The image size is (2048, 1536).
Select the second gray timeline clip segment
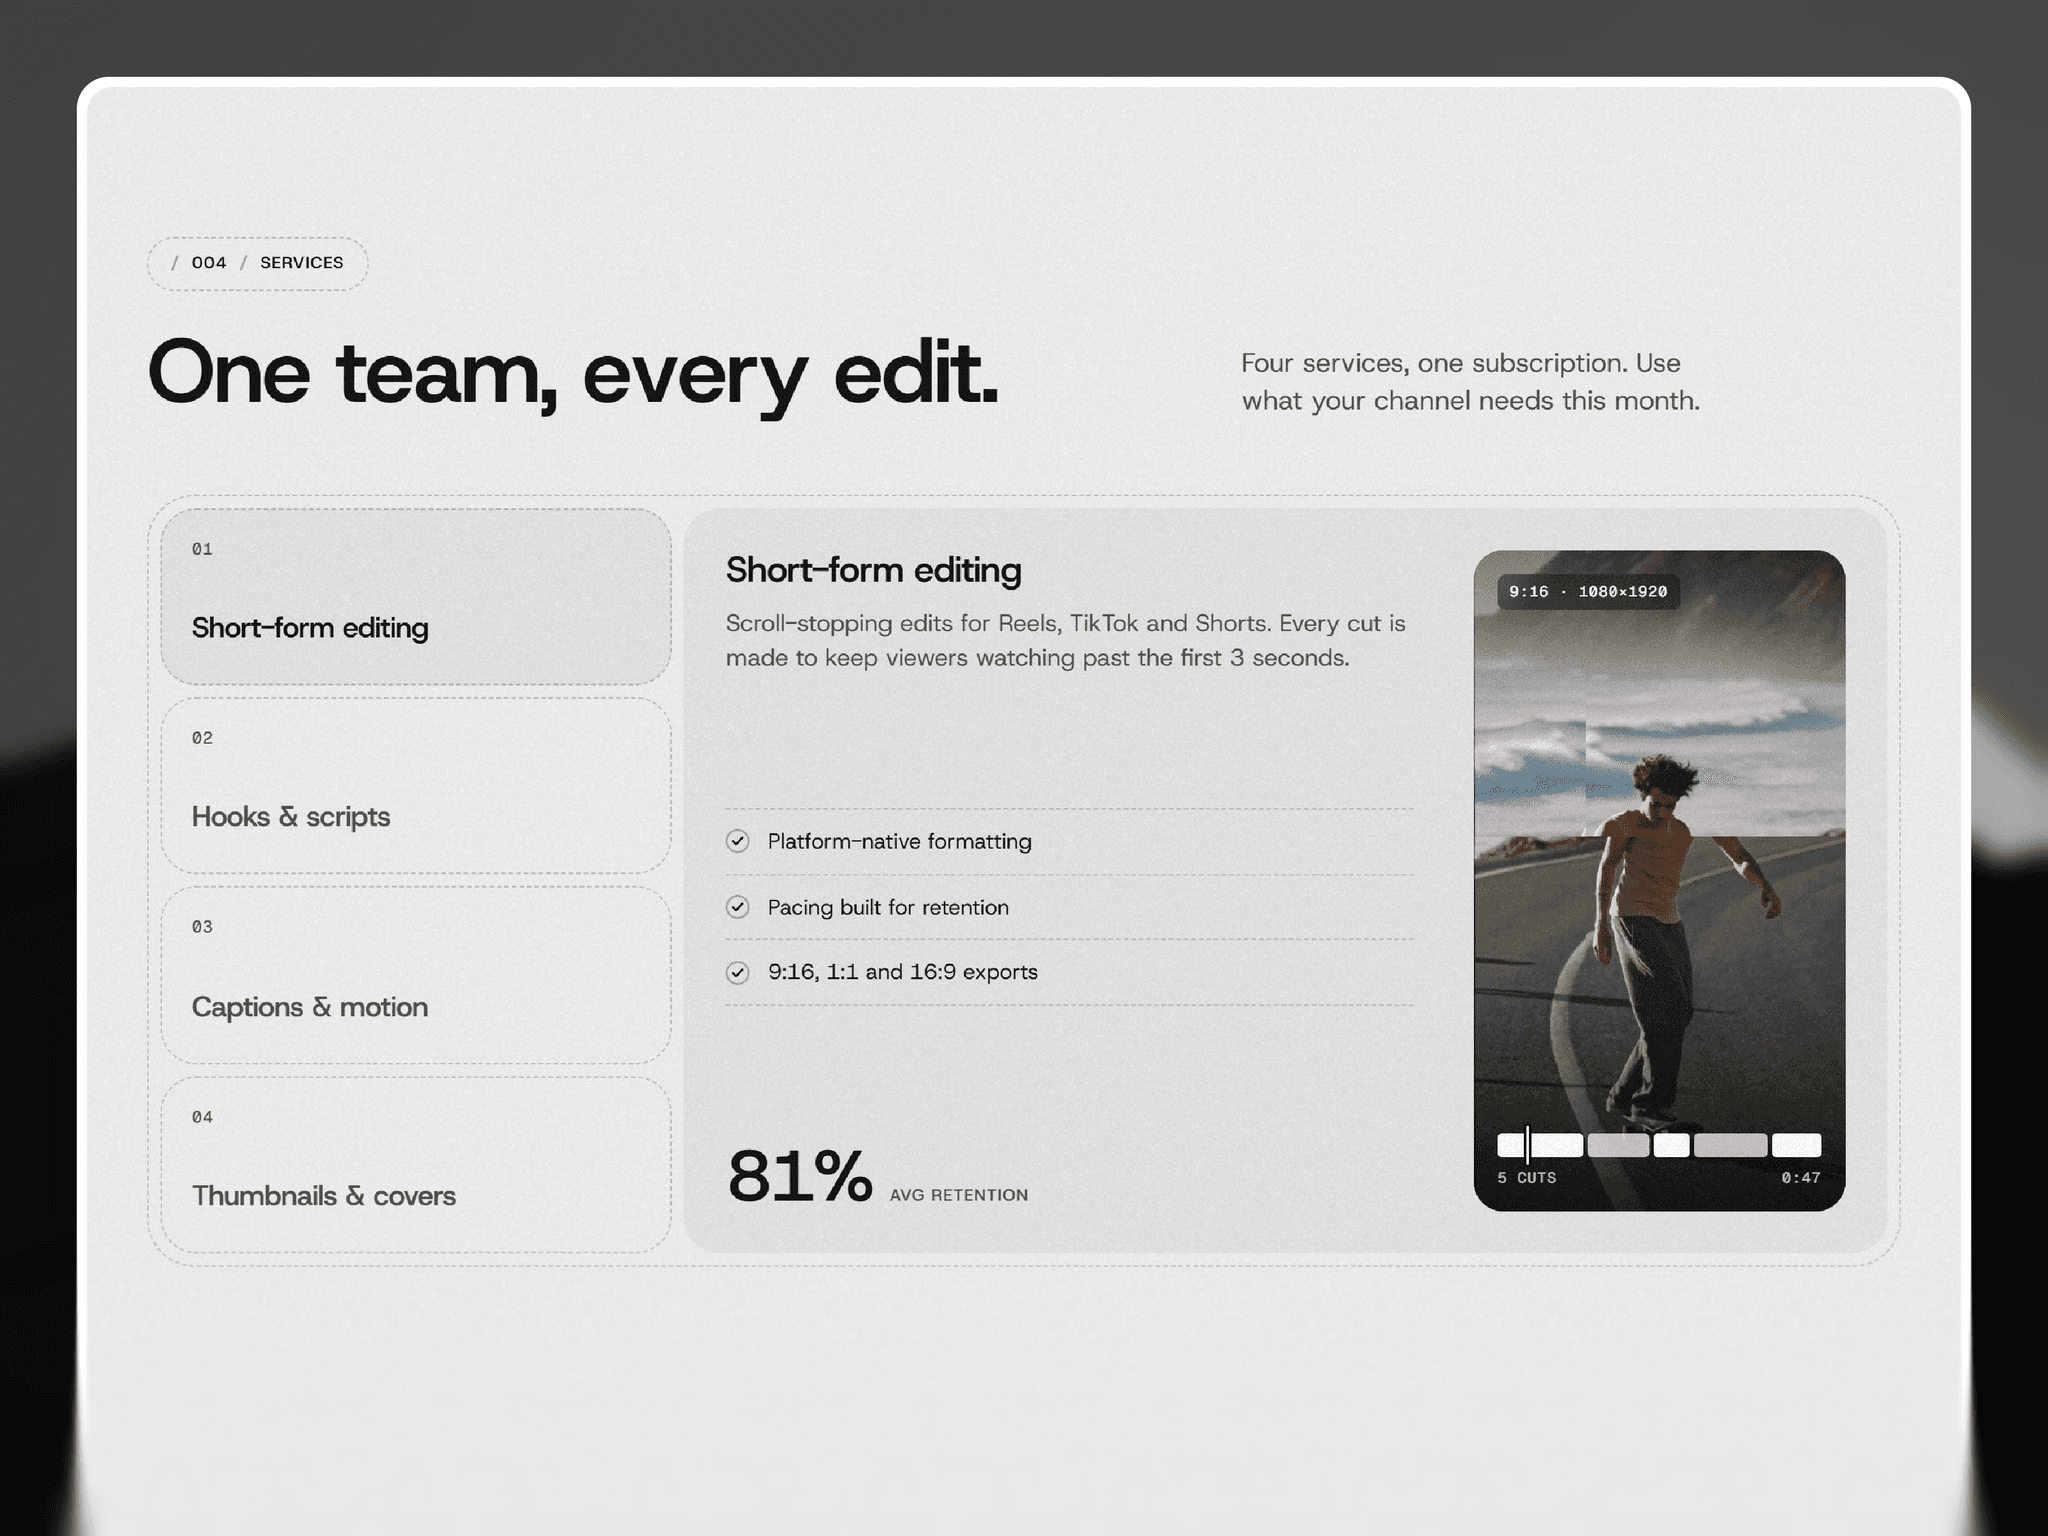[1730, 1145]
